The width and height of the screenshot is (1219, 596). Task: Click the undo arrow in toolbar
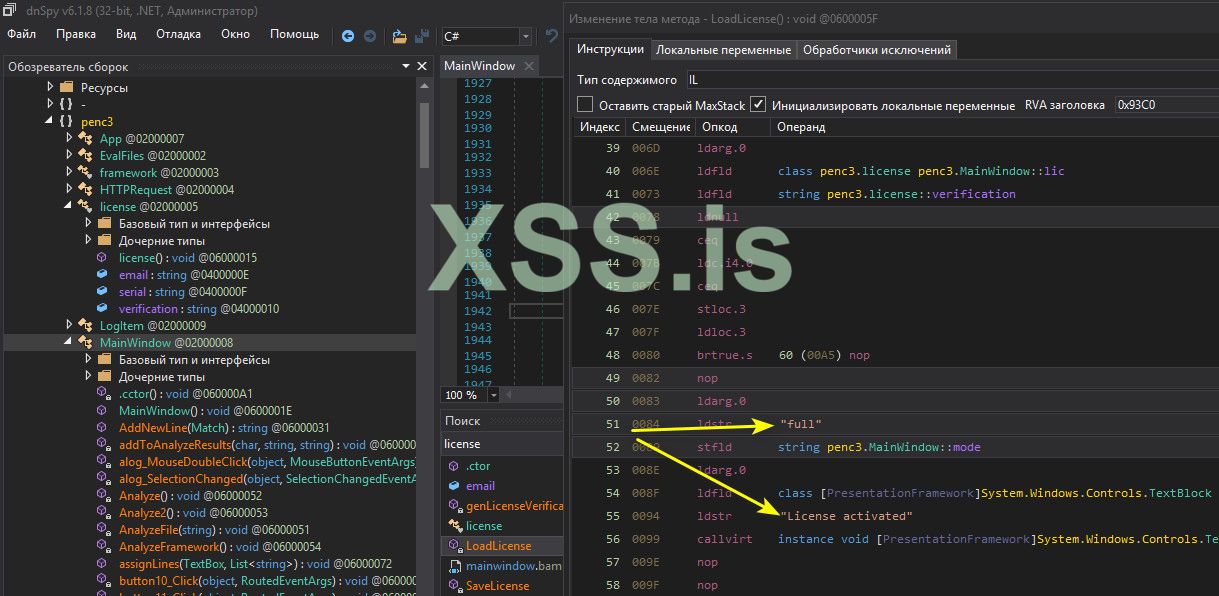[551, 36]
